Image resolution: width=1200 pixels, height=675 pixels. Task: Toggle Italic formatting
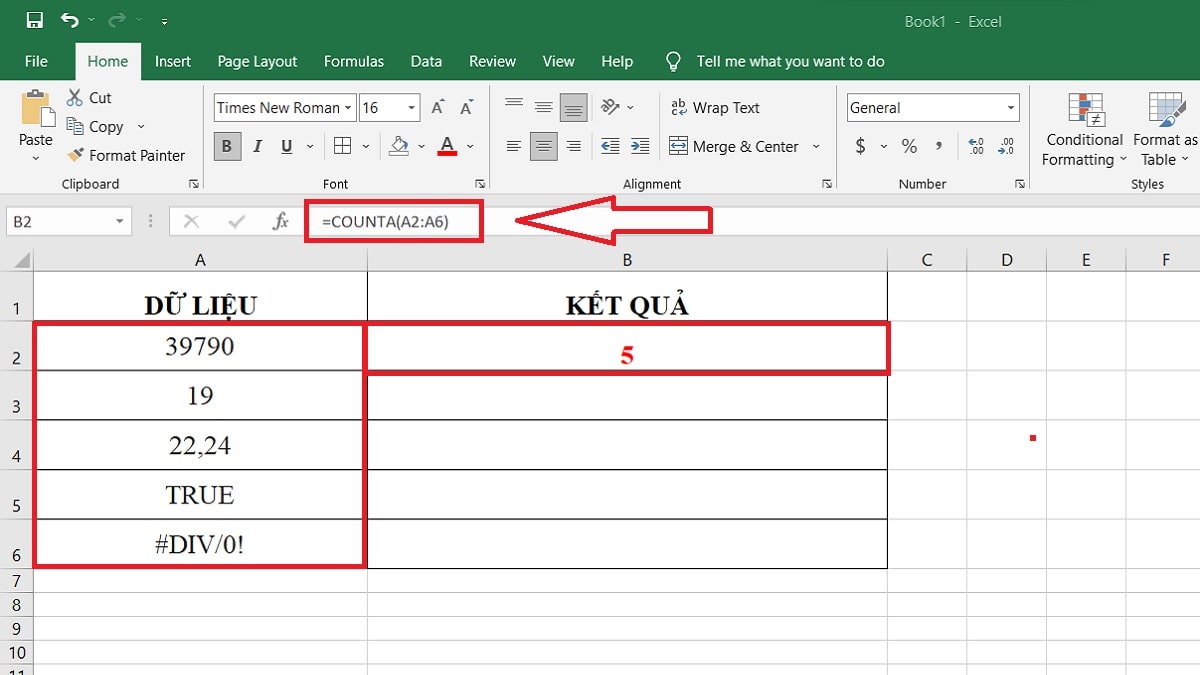click(x=257, y=146)
